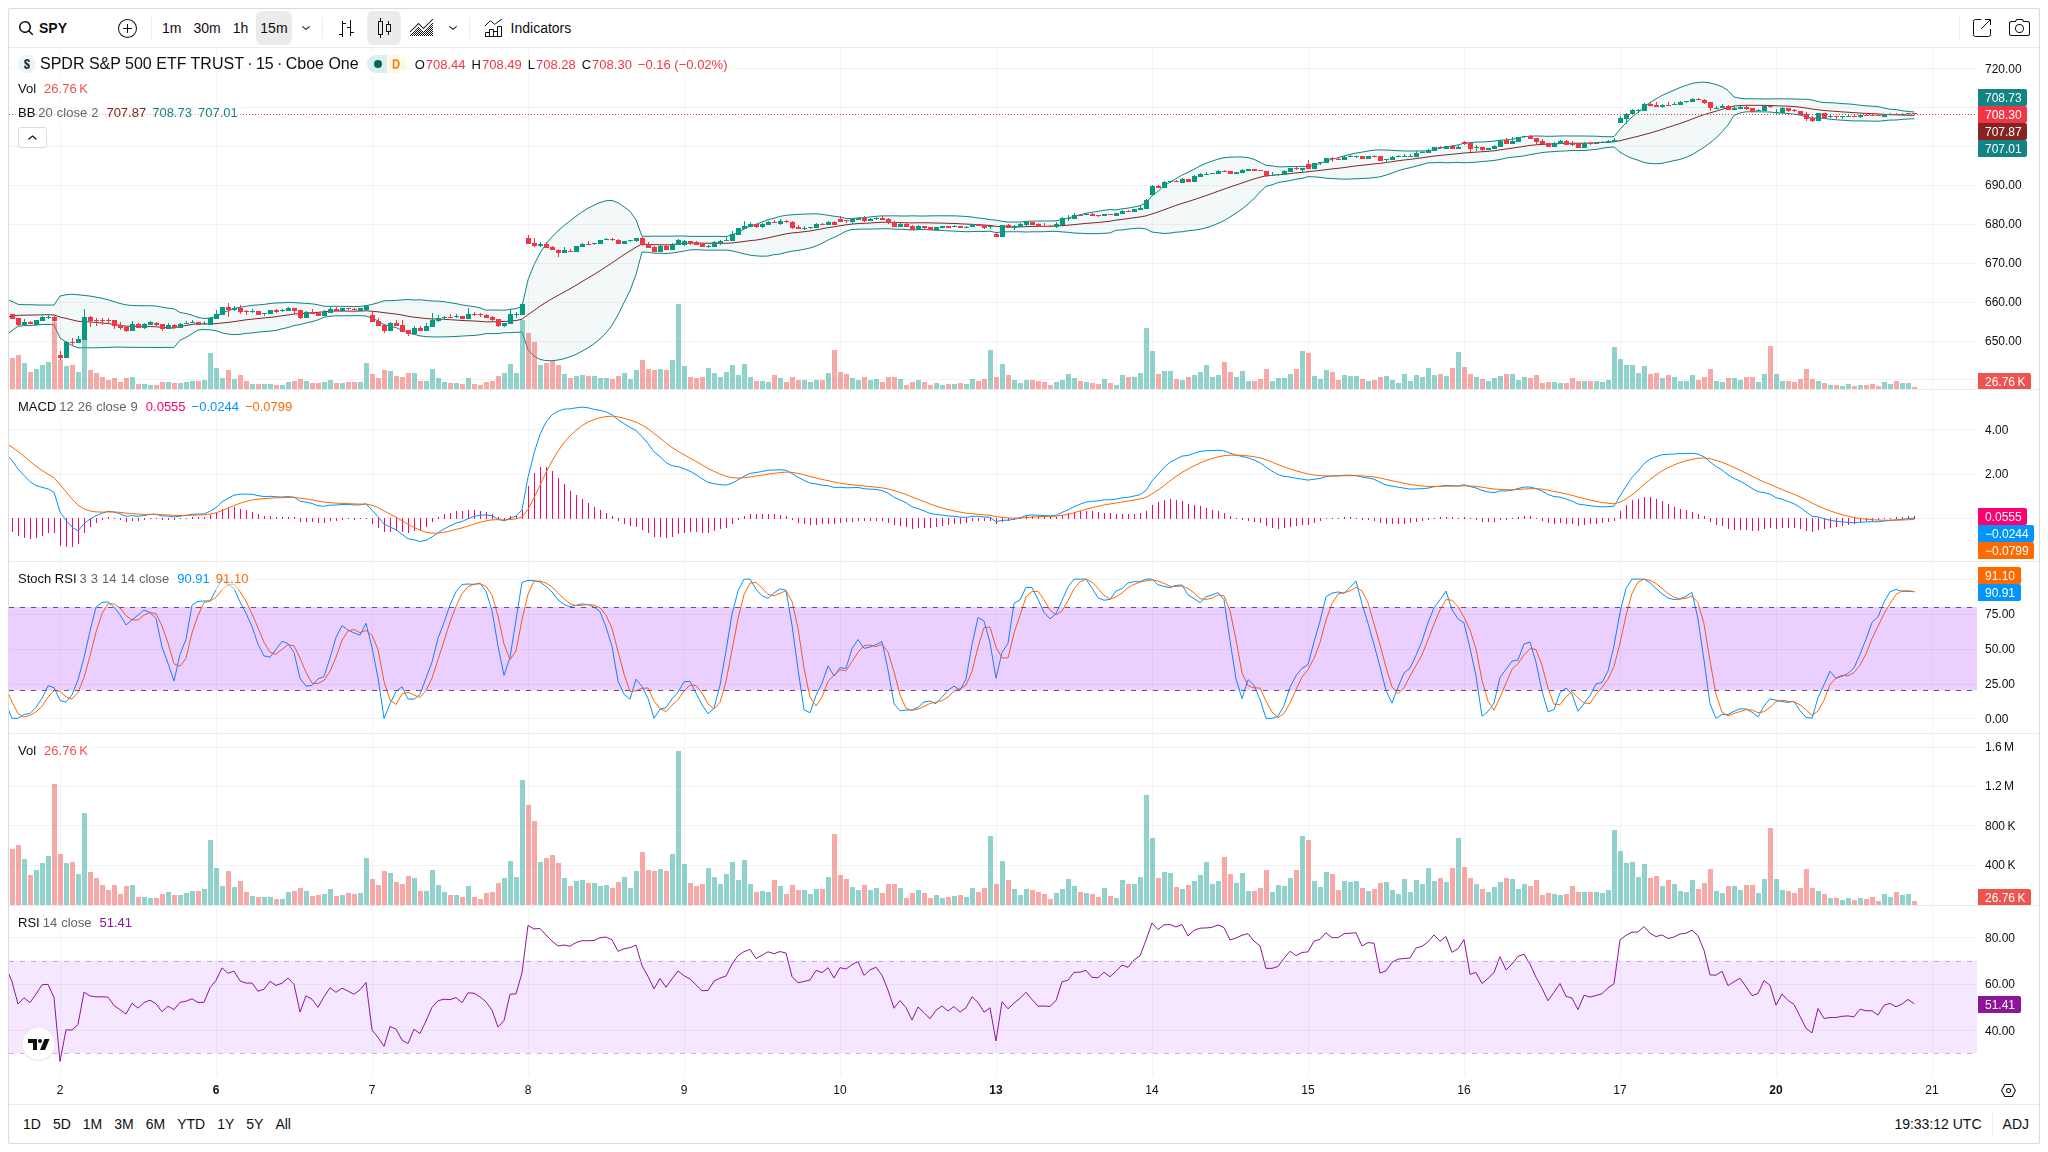Toggle the market status green dot indicator
Image resolution: width=2048 pixels, height=1152 pixels.
(378, 64)
